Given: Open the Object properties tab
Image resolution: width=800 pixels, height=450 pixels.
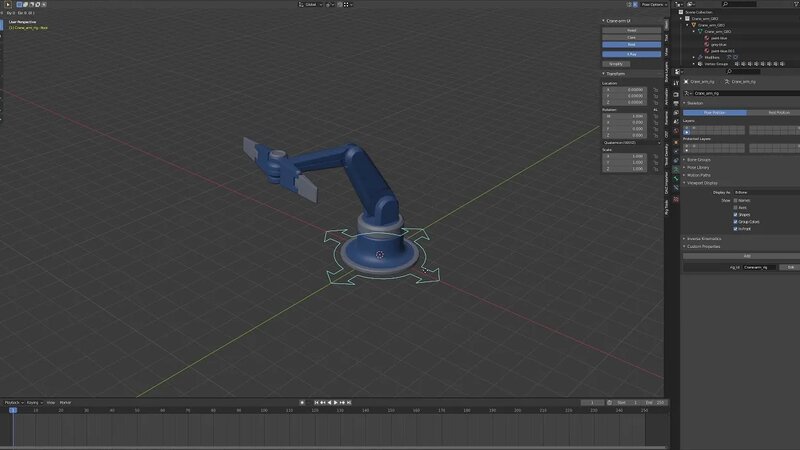Looking at the screenshot, I should (x=676, y=142).
